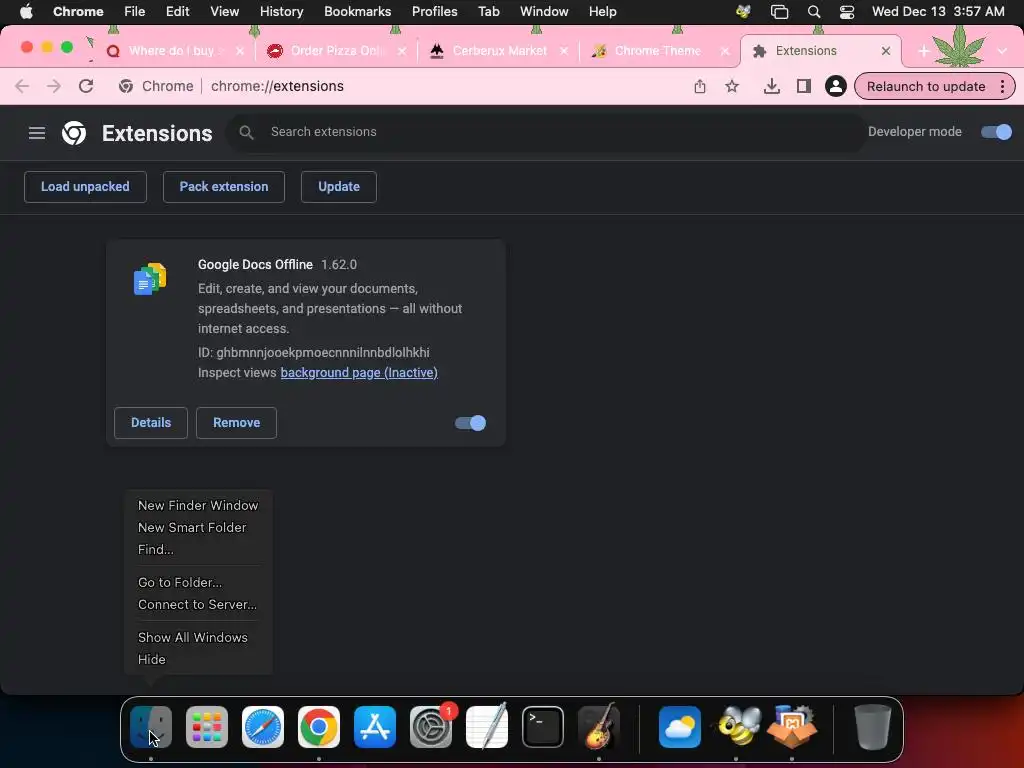
Task: Switch to the Where do I buy tab
Action: 172,51
